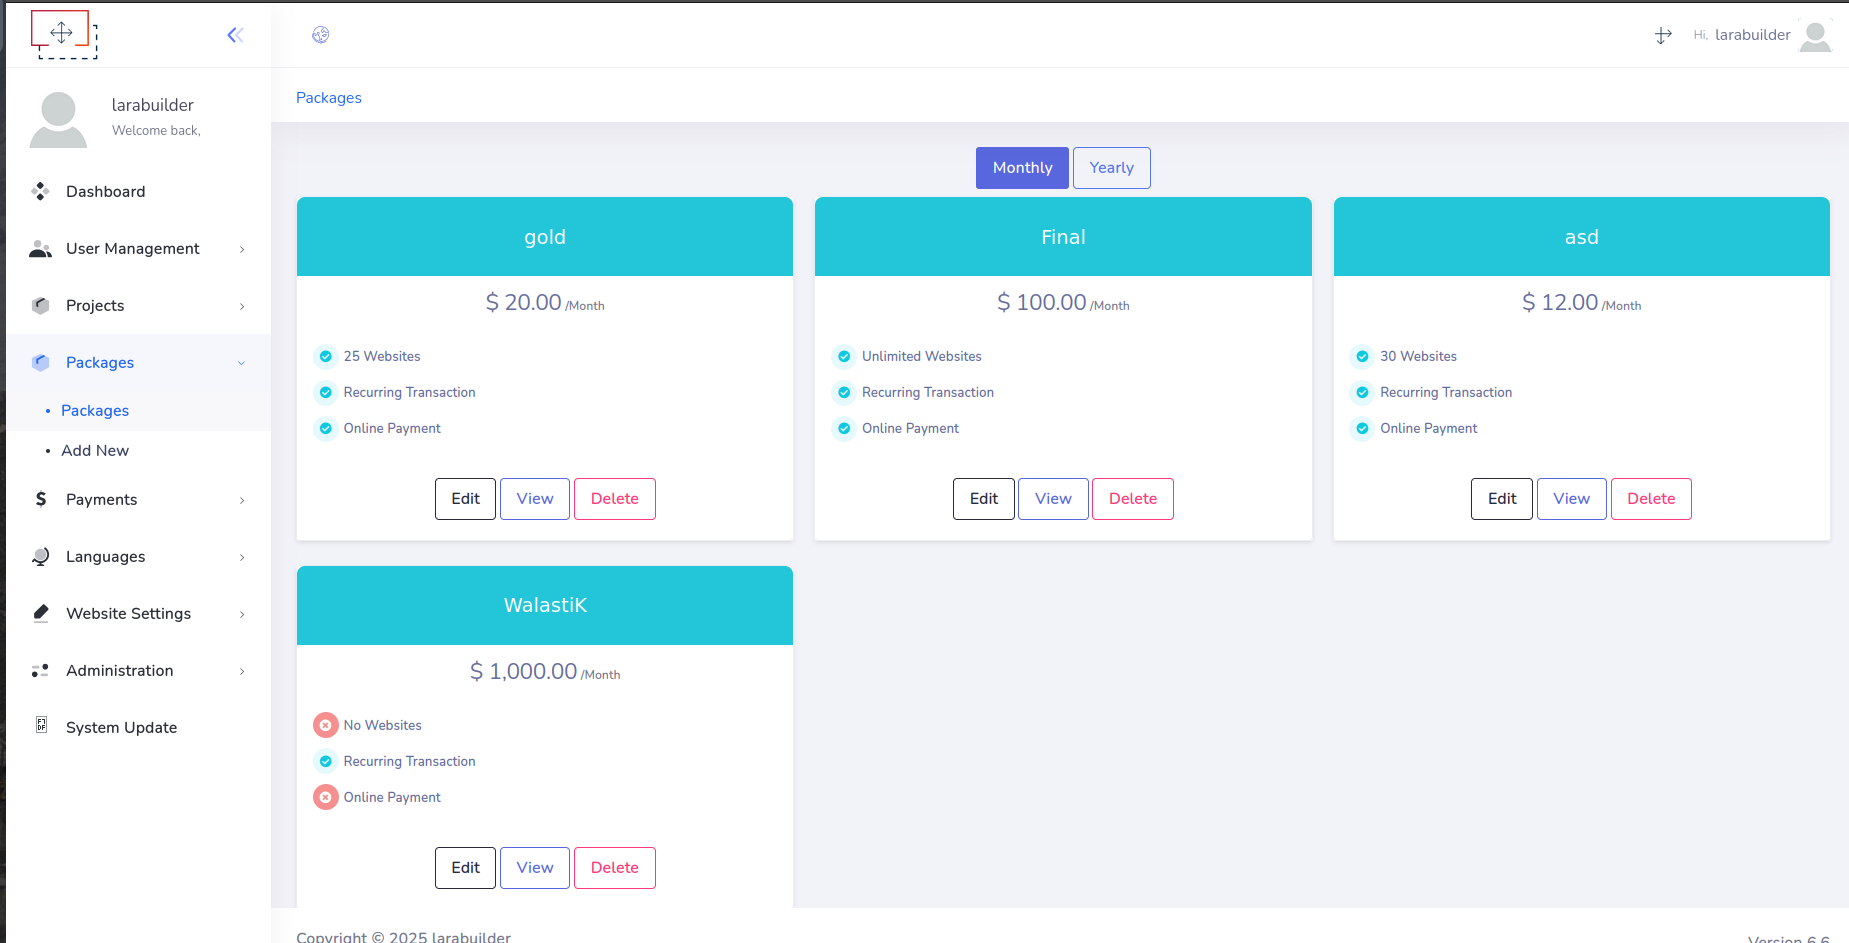Delete the gold package
The width and height of the screenshot is (1849, 943).
tap(615, 499)
